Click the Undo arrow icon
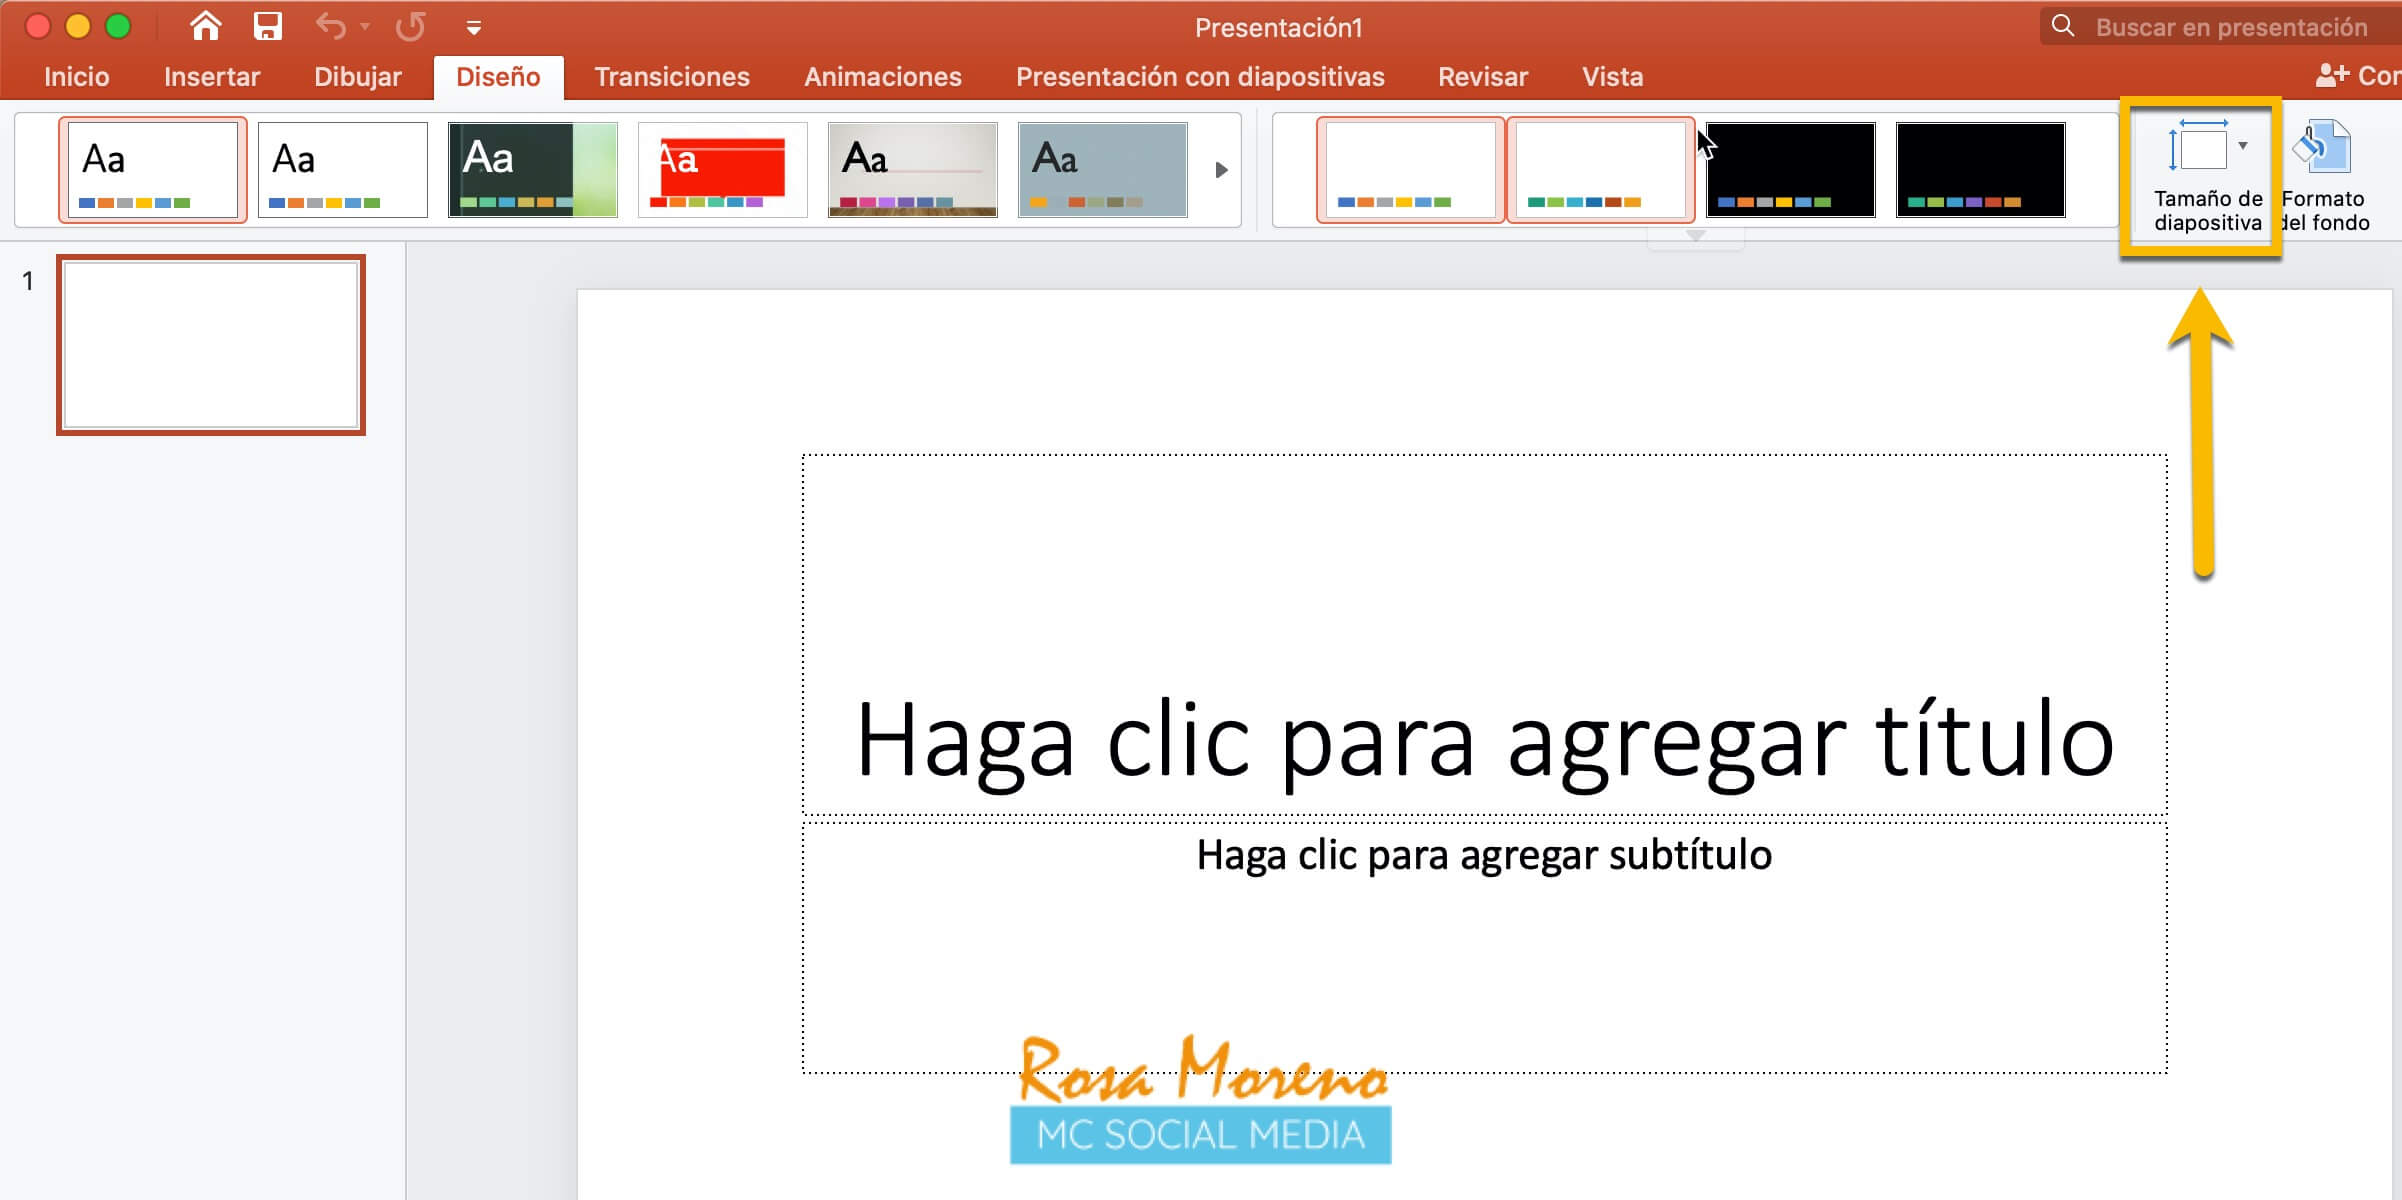This screenshot has width=2402, height=1200. [330, 26]
